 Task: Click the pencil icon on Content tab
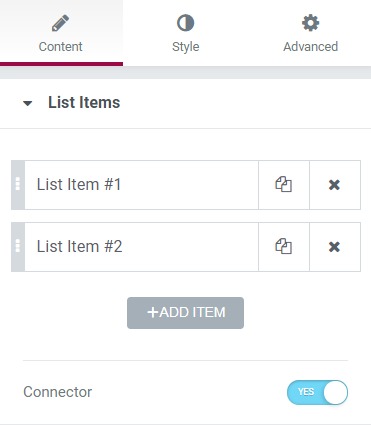tap(60, 23)
